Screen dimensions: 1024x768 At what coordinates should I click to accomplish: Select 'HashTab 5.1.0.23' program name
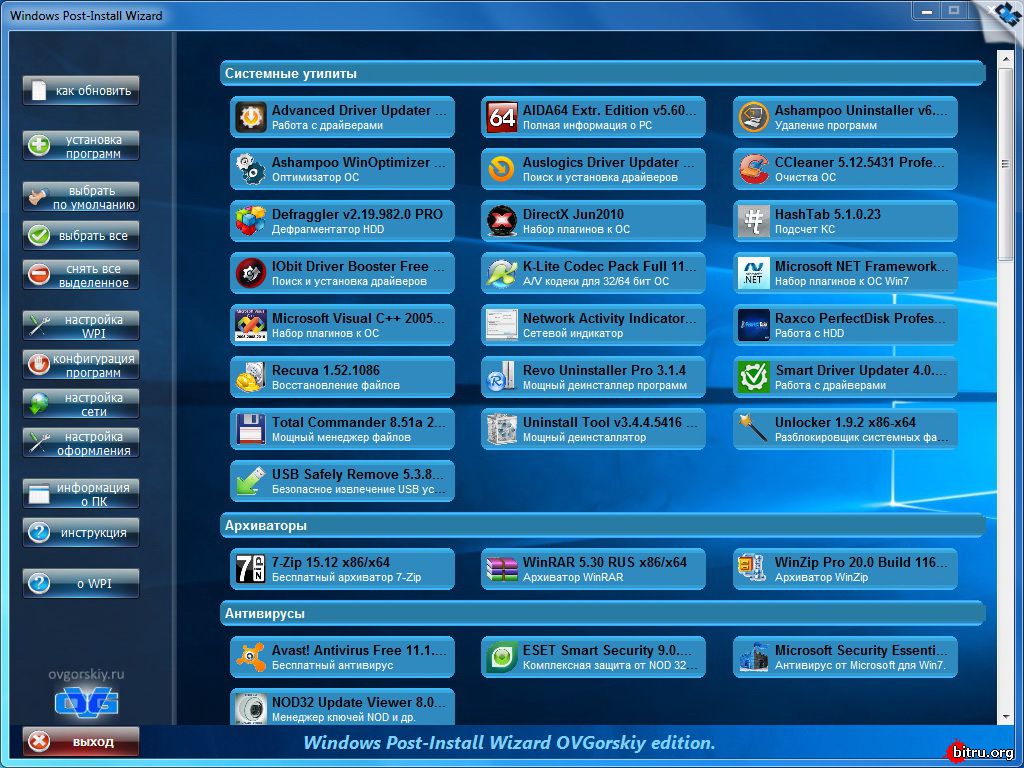827,214
